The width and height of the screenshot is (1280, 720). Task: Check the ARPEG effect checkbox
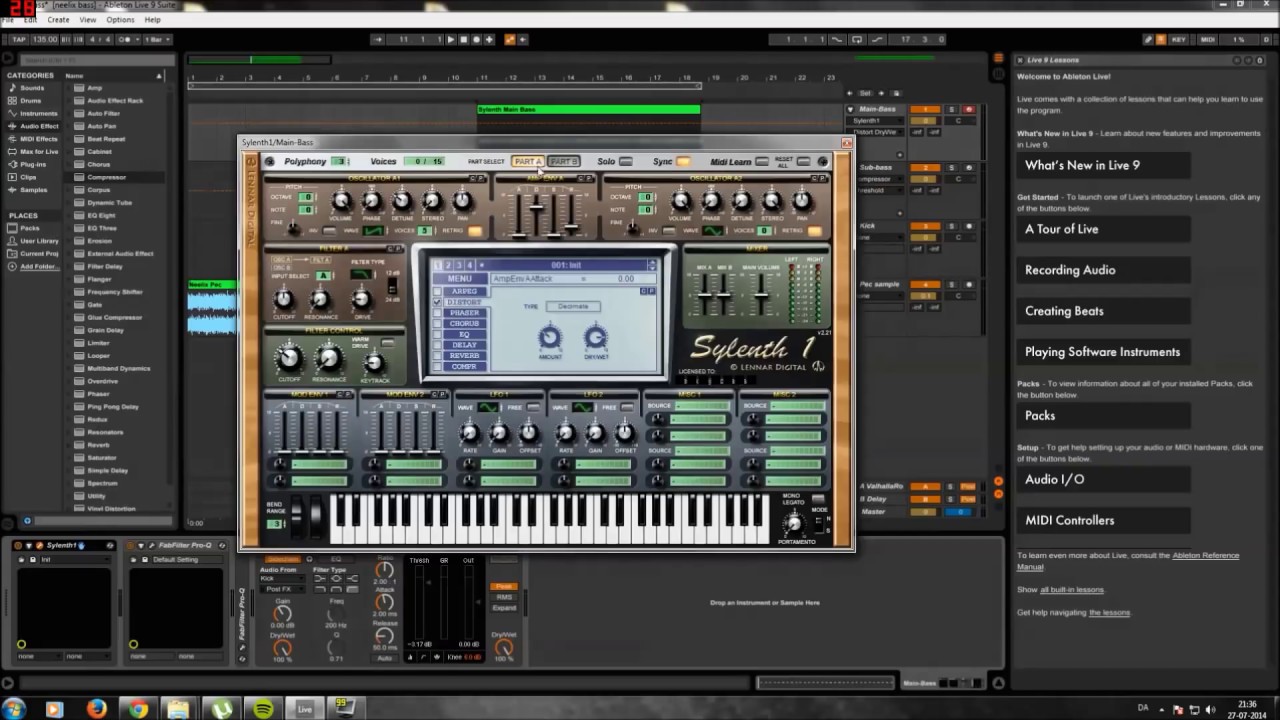(437, 291)
